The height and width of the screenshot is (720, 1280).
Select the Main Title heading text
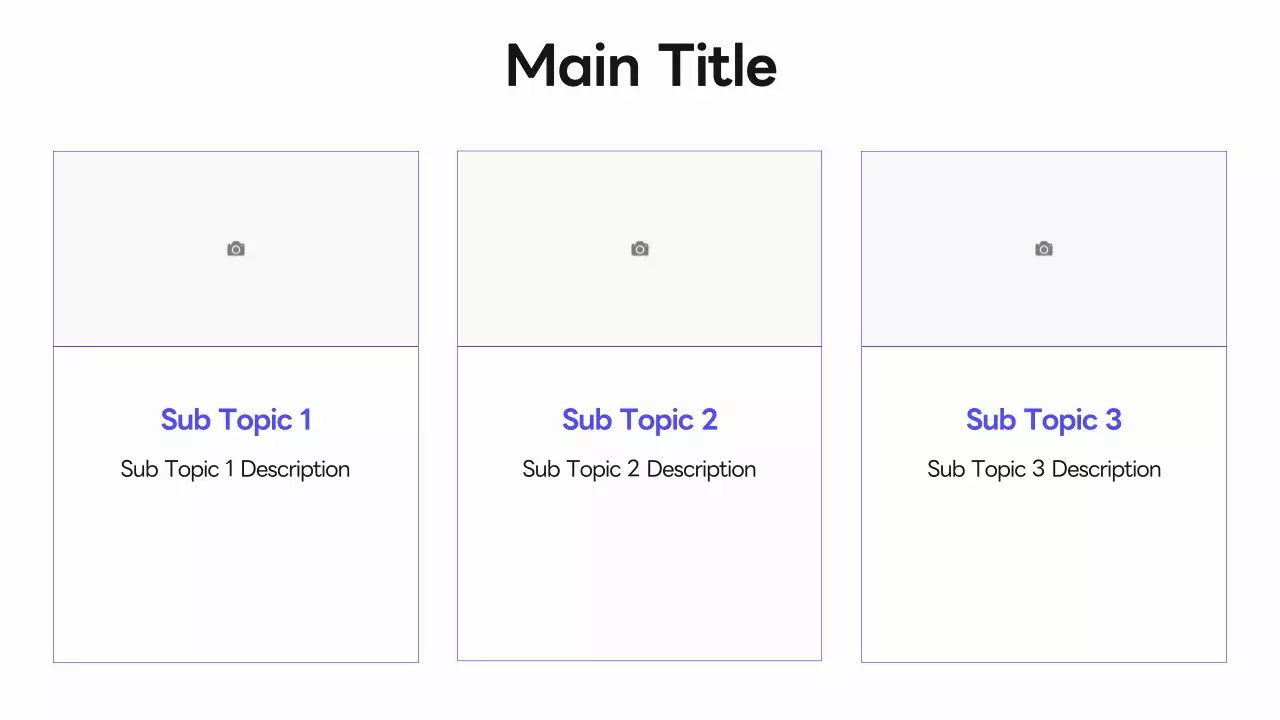click(x=641, y=66)
